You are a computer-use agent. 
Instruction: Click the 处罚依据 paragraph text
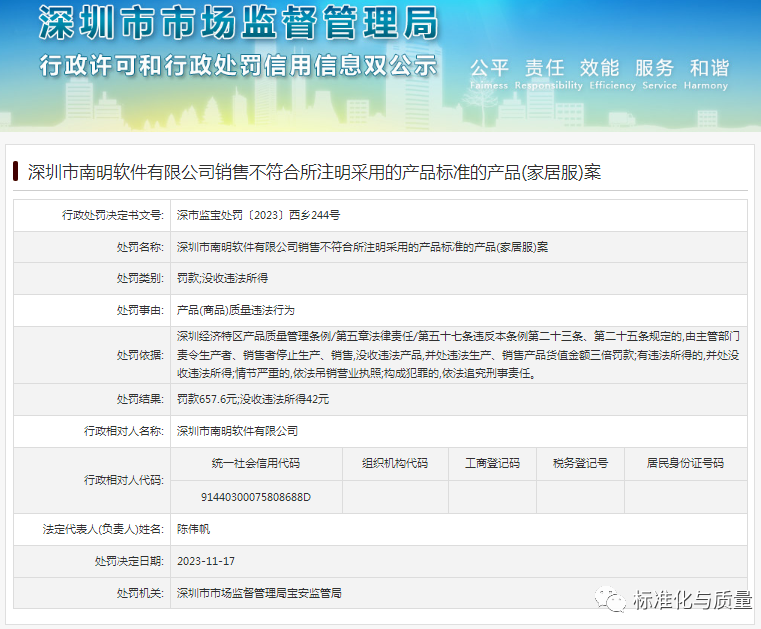tap(458, 355)
